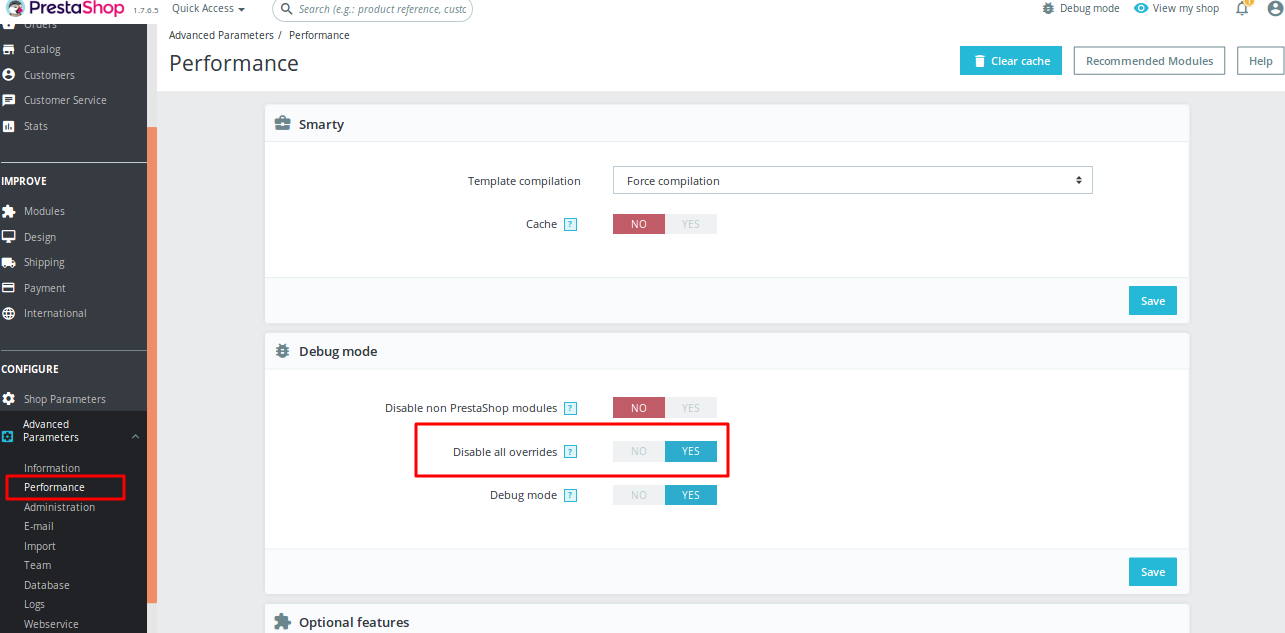Click the Recommended Modules button
The height and width of the screenshot is (633, 1285).
click(1150, 60)
